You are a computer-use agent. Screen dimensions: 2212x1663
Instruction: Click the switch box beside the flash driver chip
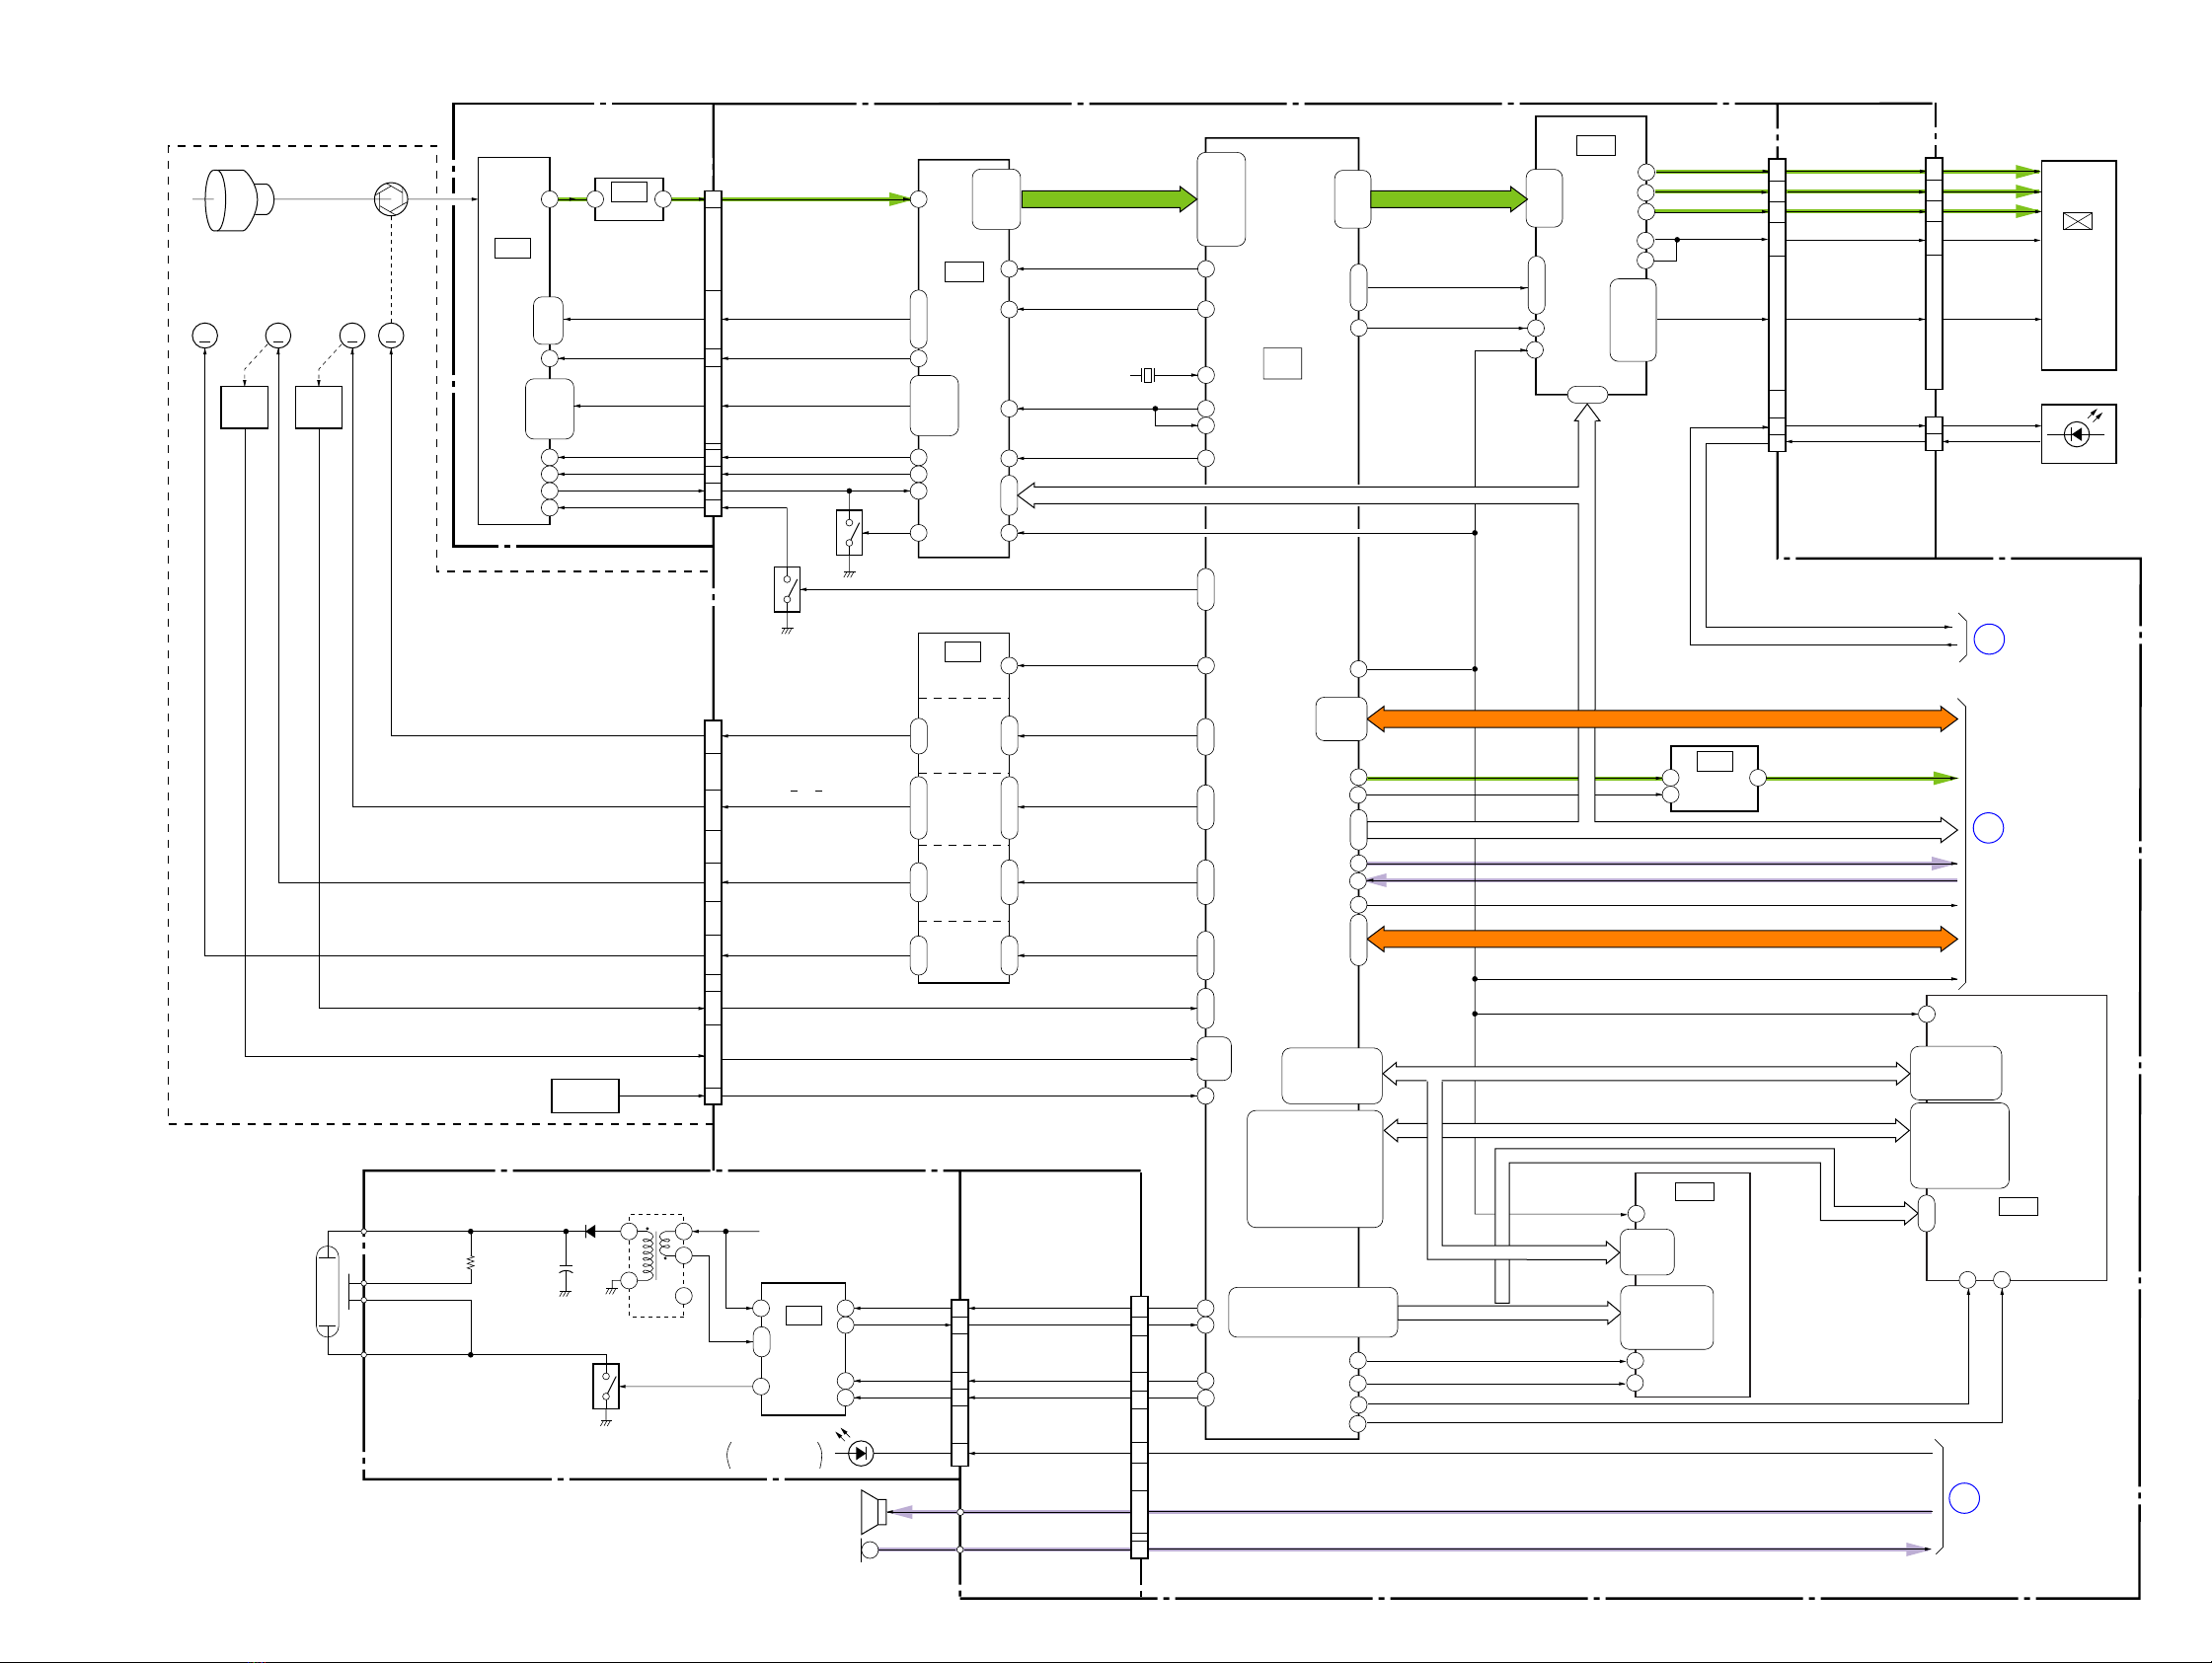606,1386
